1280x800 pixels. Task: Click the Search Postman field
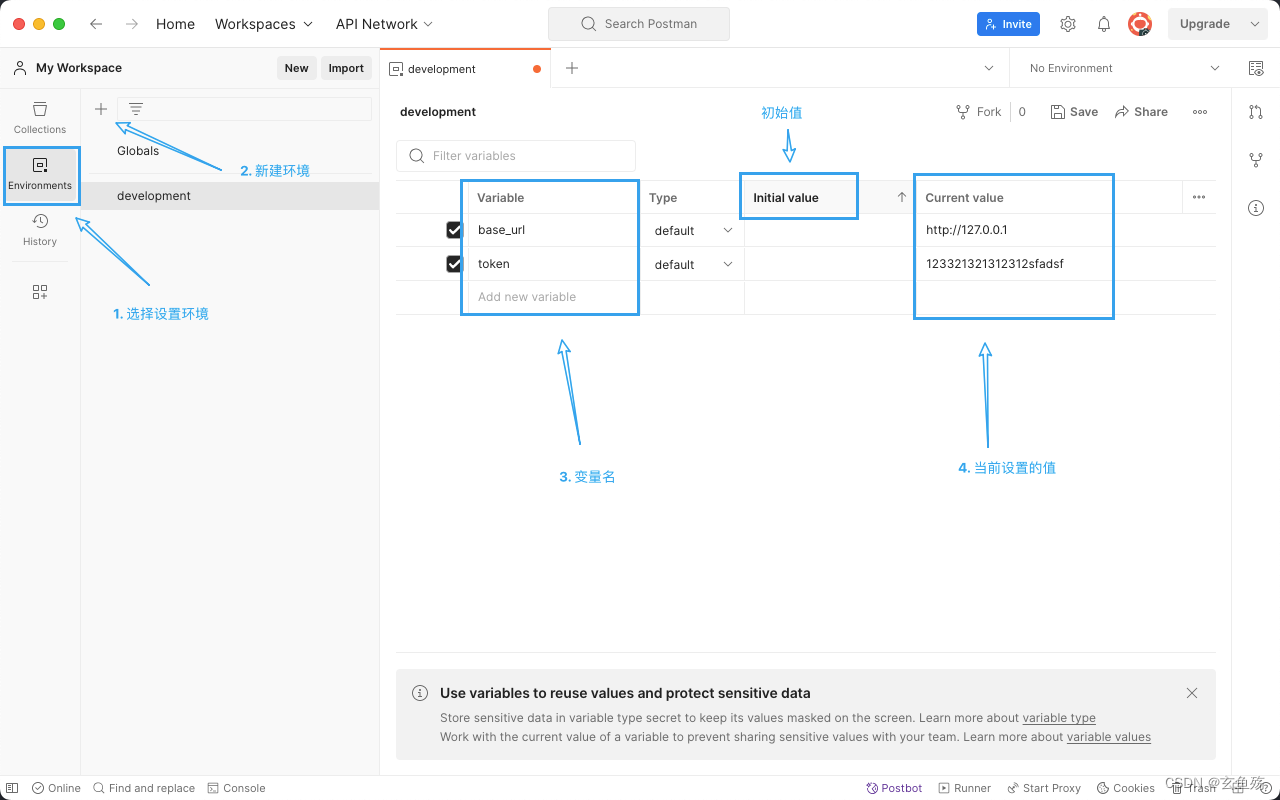(x=639, y=24)
